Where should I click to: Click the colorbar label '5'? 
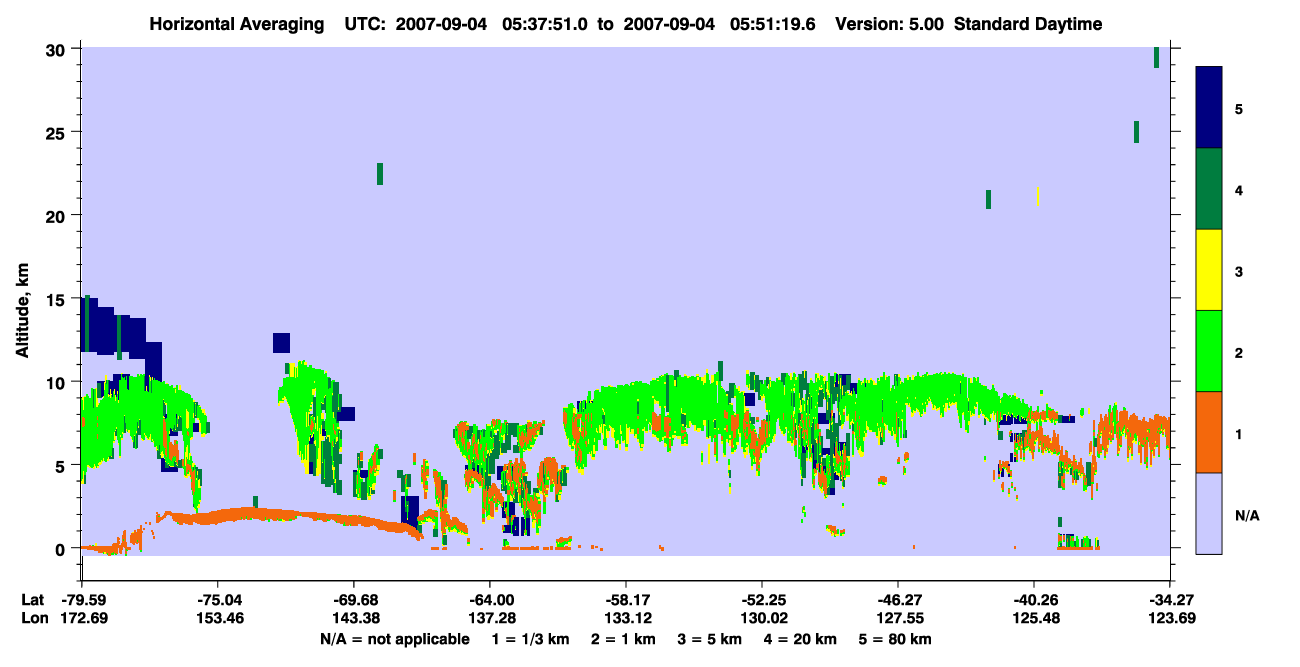point(1239,108)
